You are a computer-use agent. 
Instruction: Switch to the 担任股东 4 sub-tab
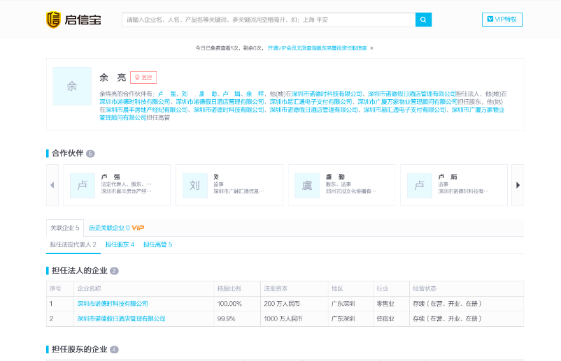coord(120,245)
